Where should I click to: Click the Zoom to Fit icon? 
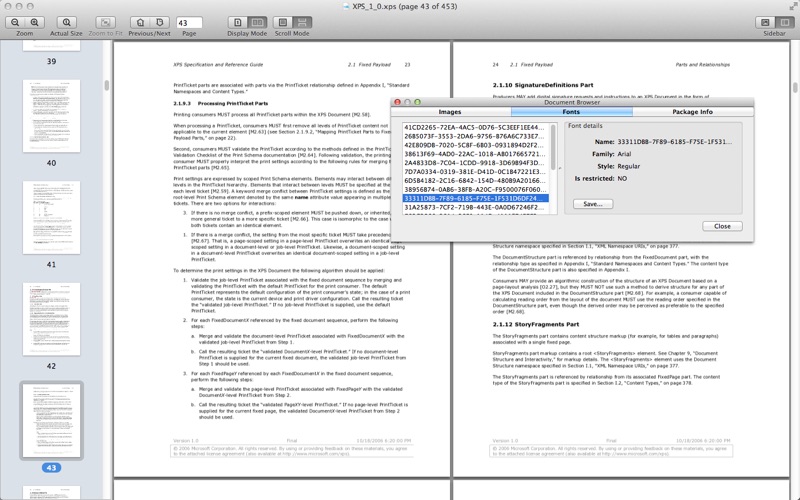pos(106,22)
